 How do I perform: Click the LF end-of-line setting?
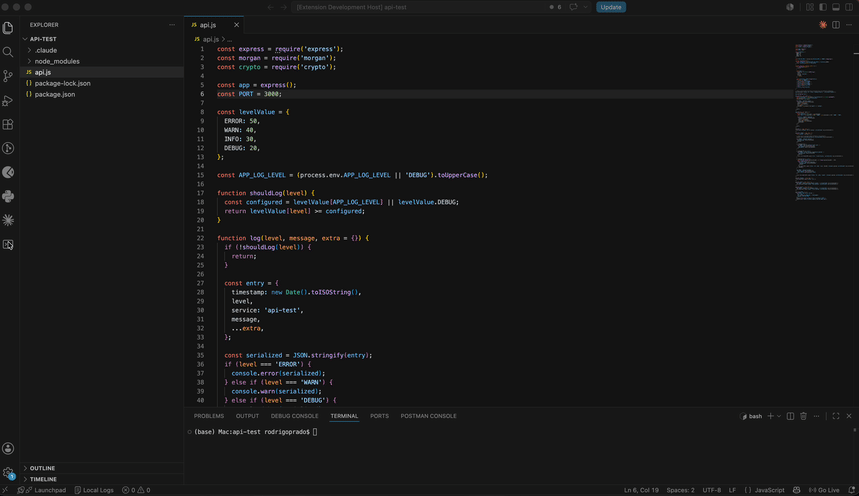[x=732, y=490]
